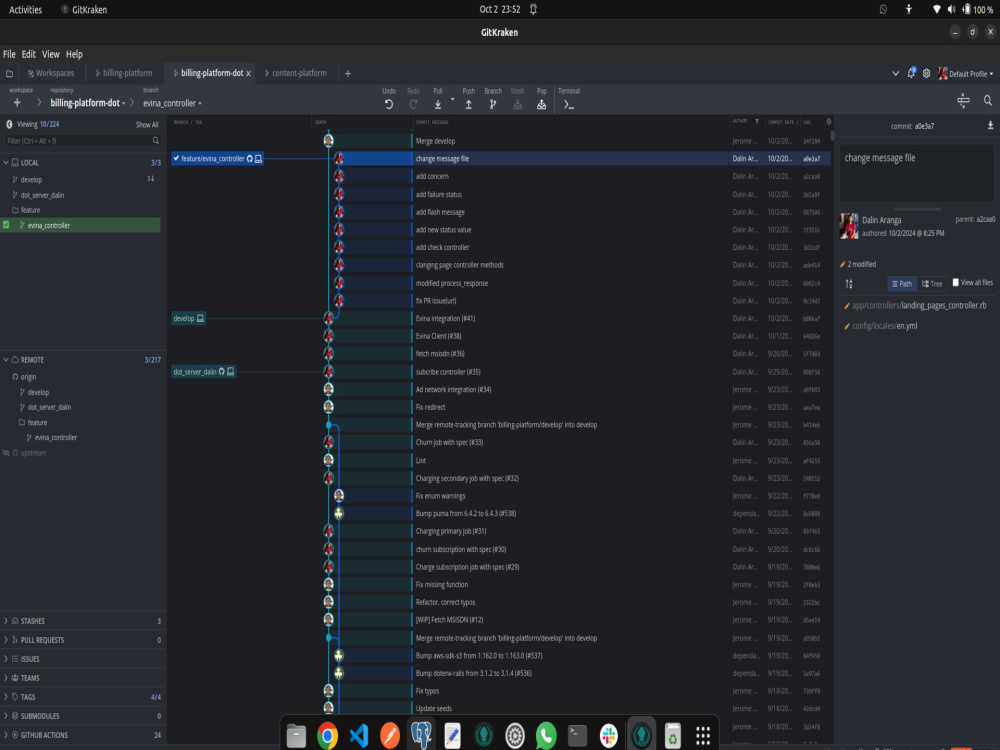Open preferences gear icon near profile

[927, 73]
